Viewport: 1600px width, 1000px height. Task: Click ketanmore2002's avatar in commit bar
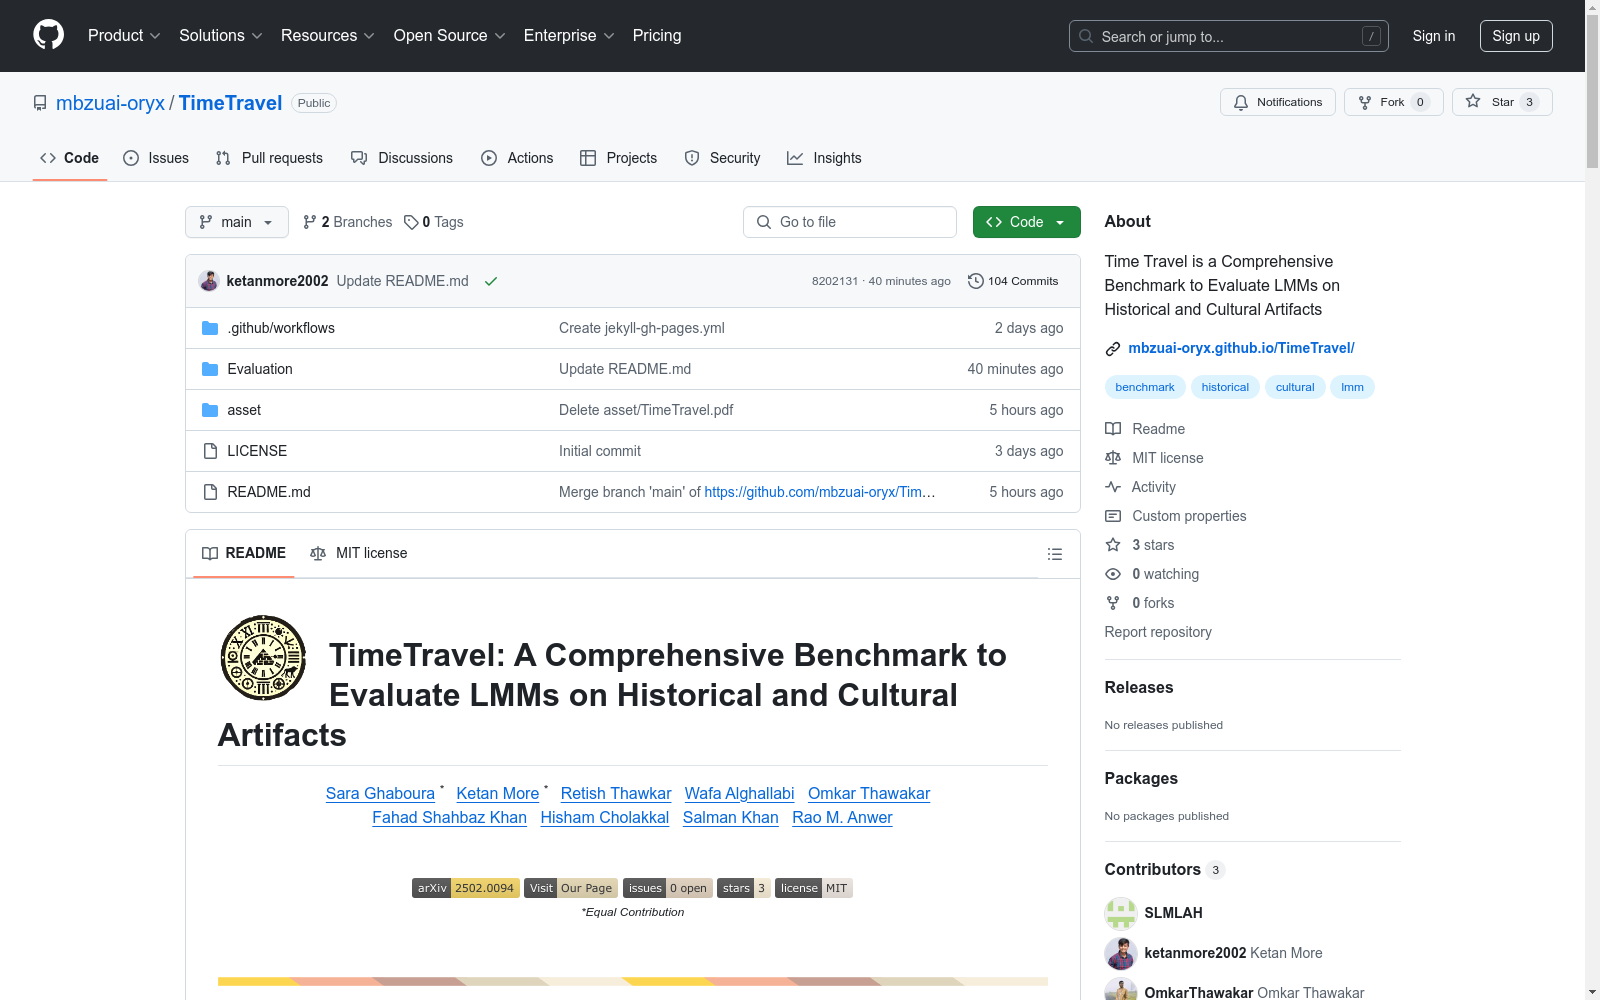[209, 281]
